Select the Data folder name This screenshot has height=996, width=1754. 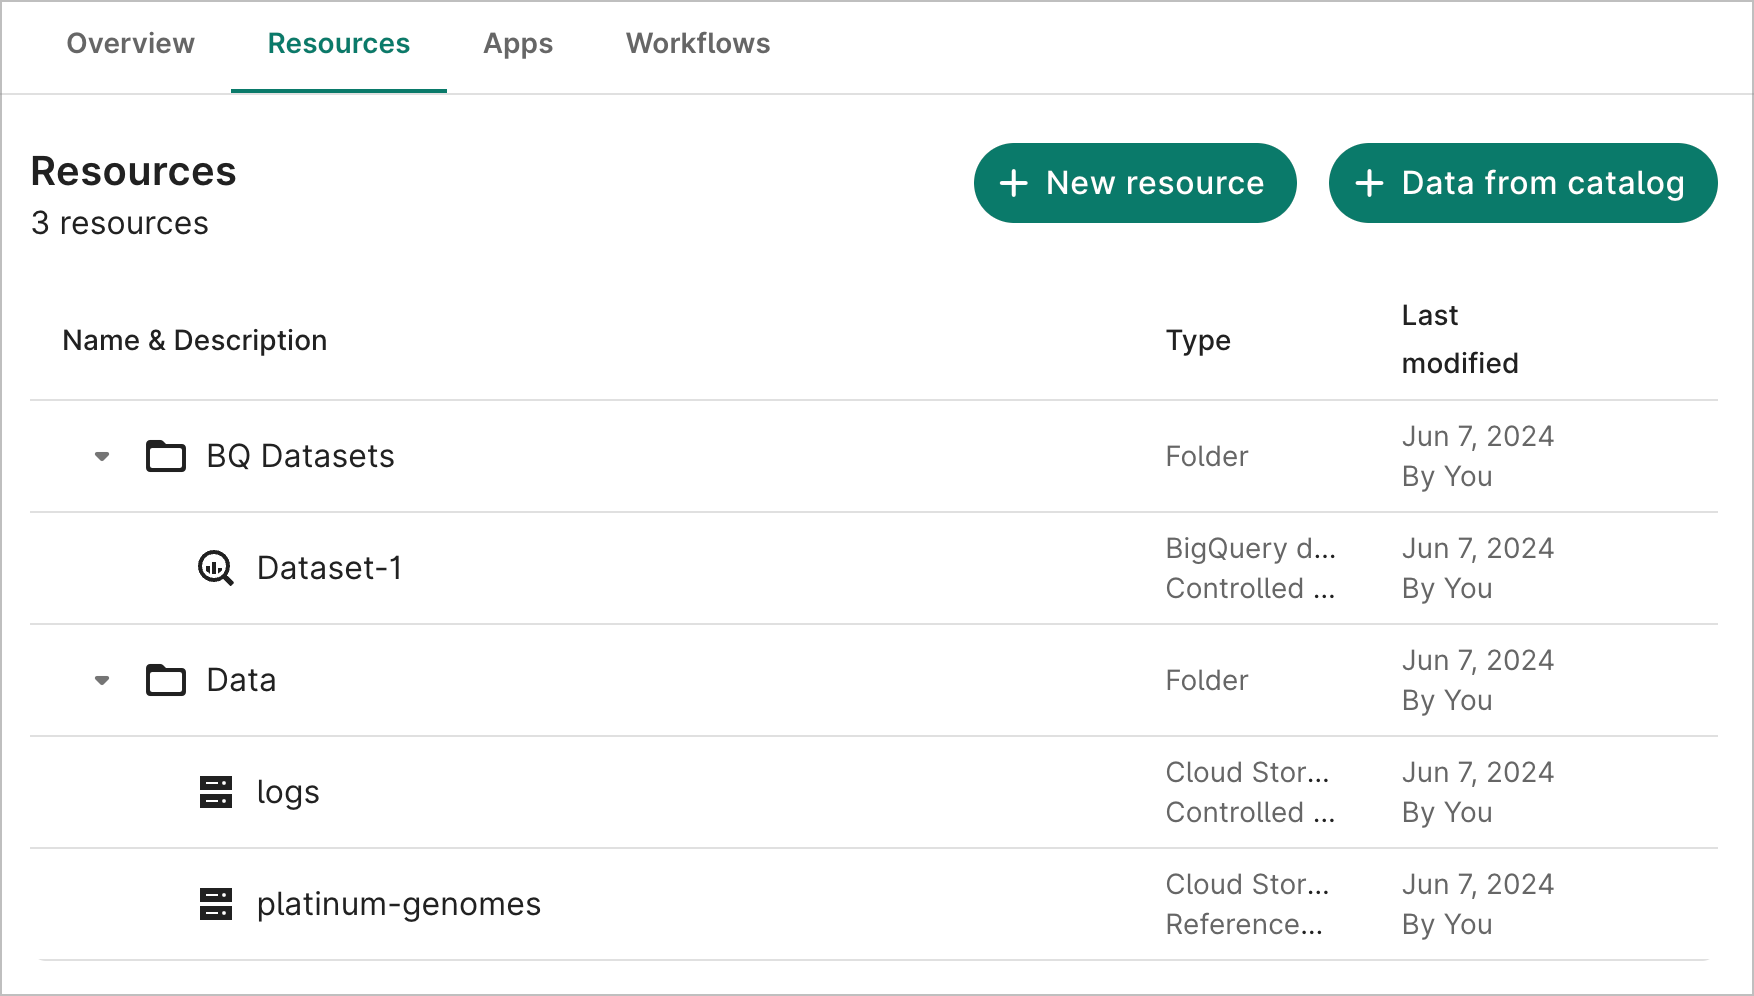point(241,680)
